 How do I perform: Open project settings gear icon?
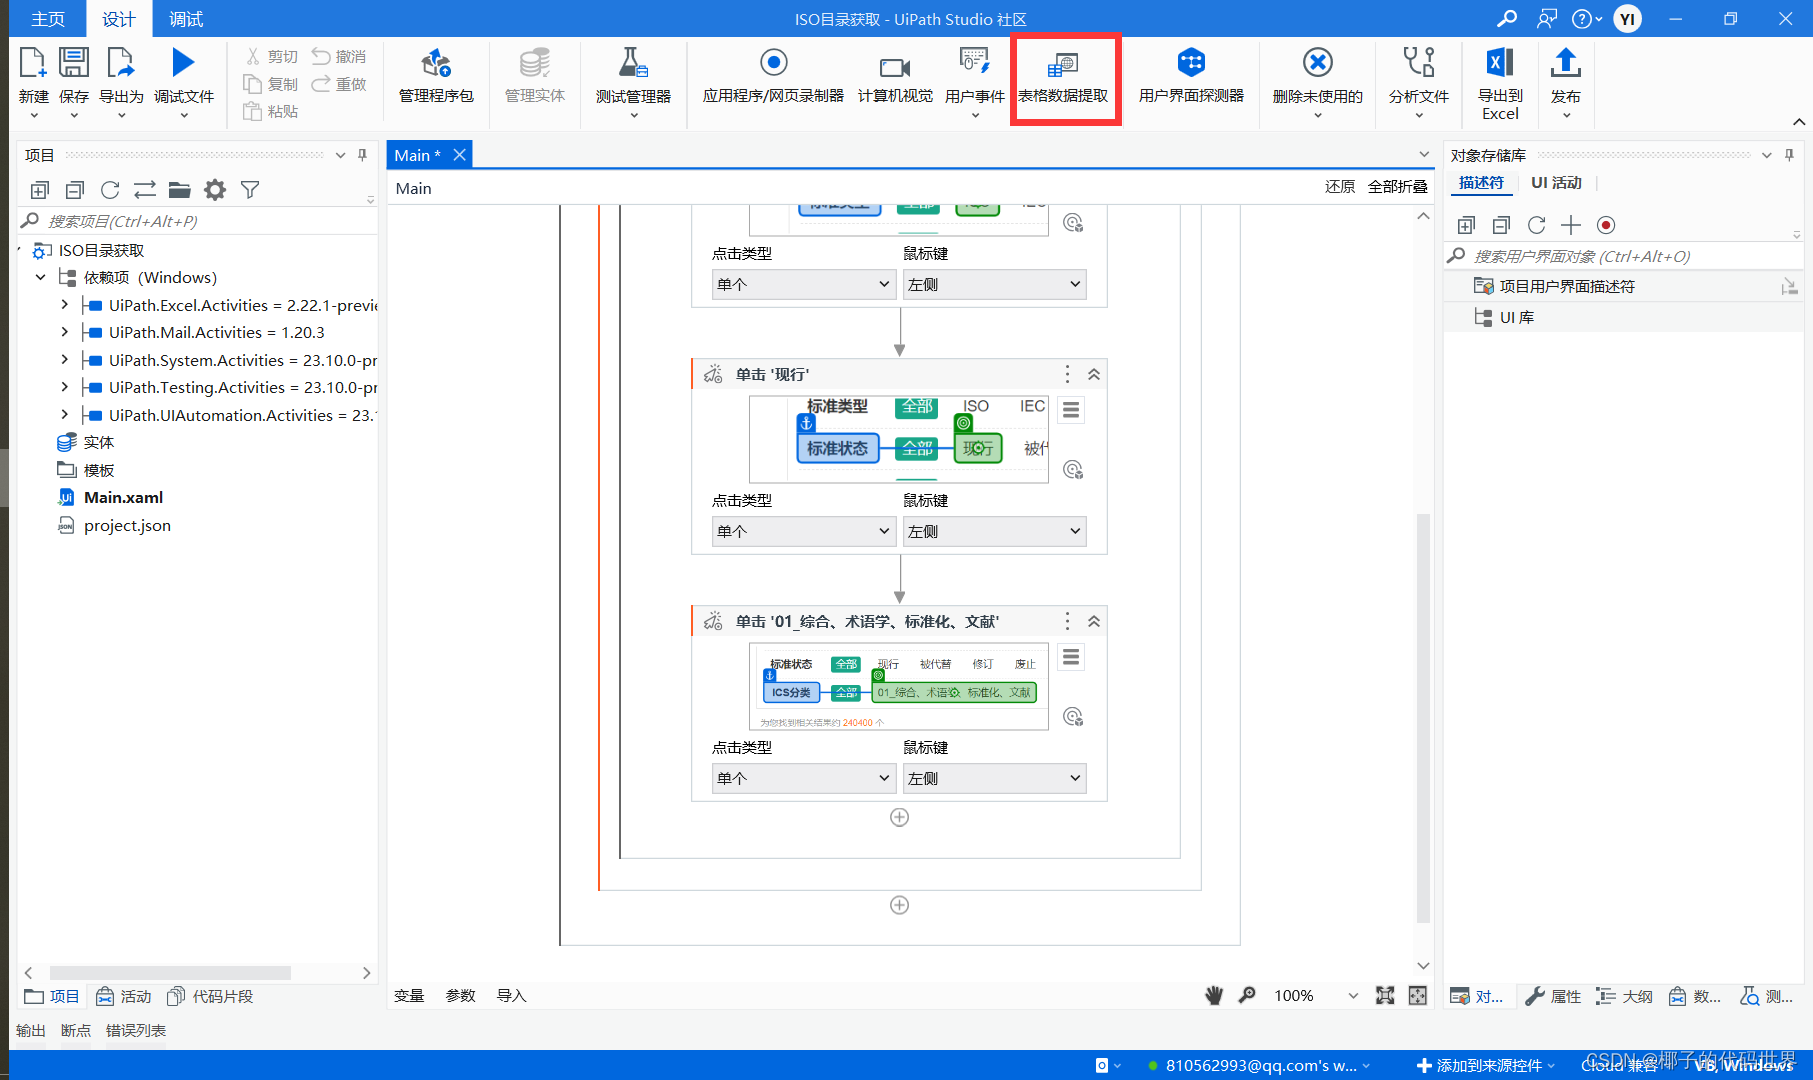click(x=215, y=190)
